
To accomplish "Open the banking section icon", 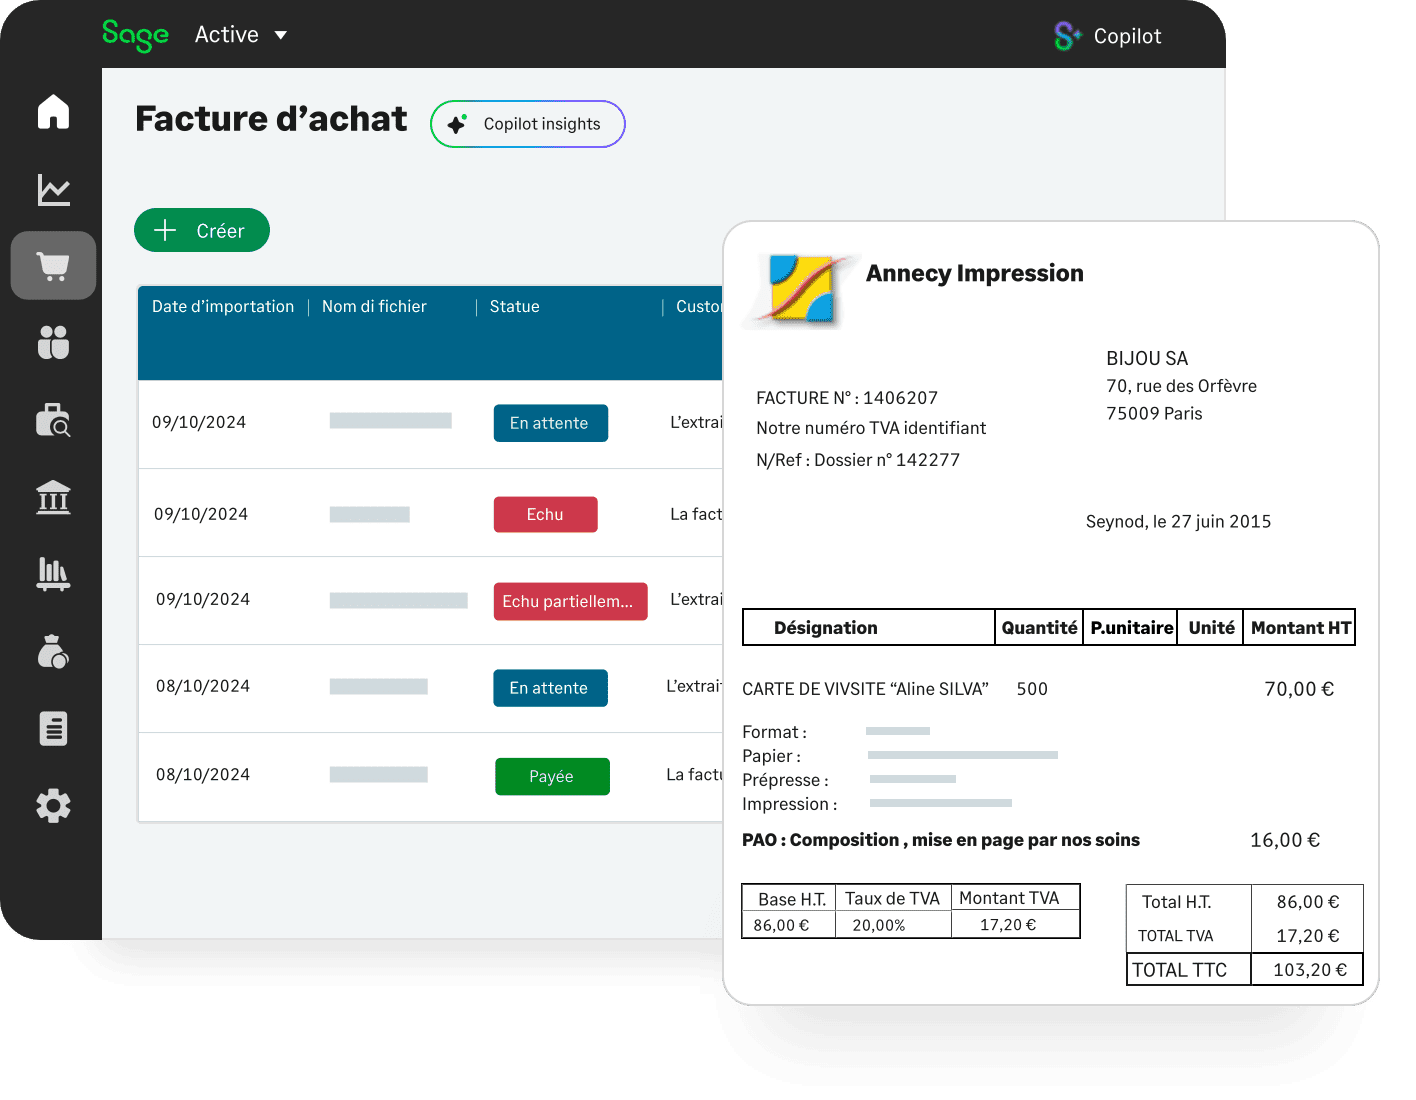I will (52, 497).
